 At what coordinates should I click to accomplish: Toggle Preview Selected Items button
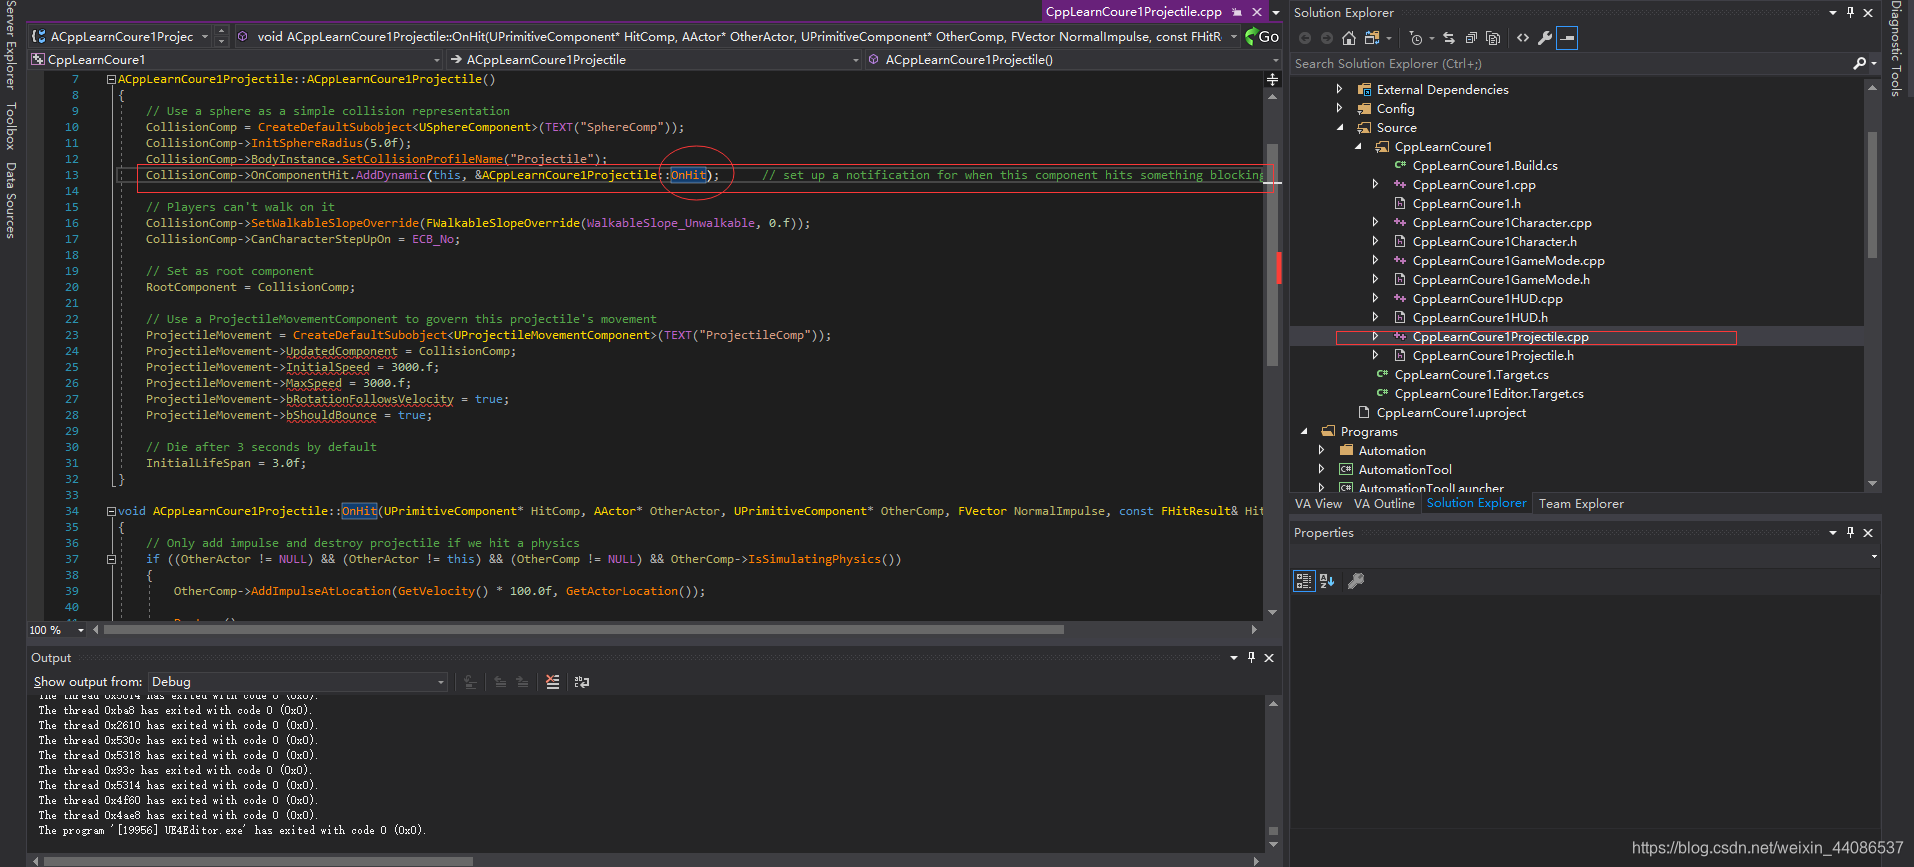1567,38
